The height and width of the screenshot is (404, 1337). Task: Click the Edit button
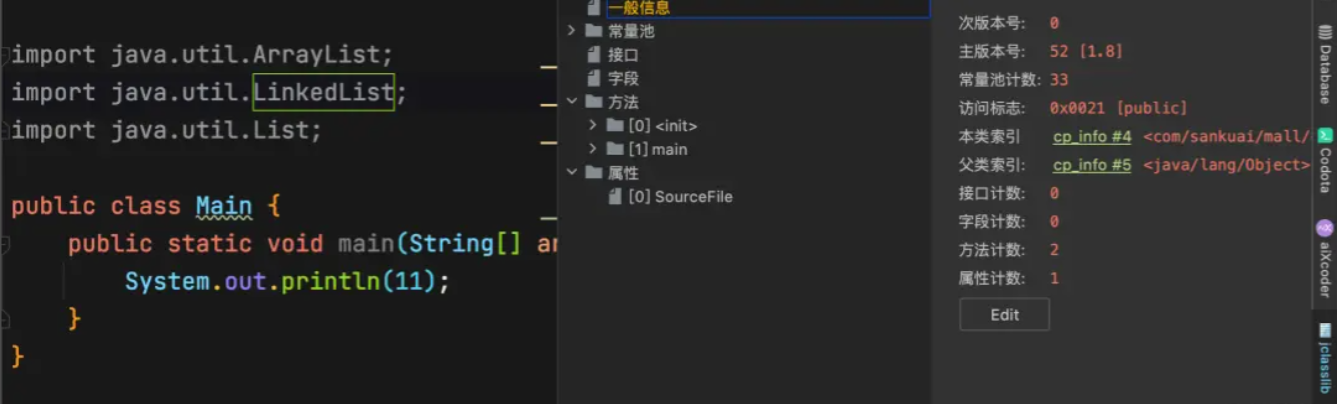tap(1004, 314)
